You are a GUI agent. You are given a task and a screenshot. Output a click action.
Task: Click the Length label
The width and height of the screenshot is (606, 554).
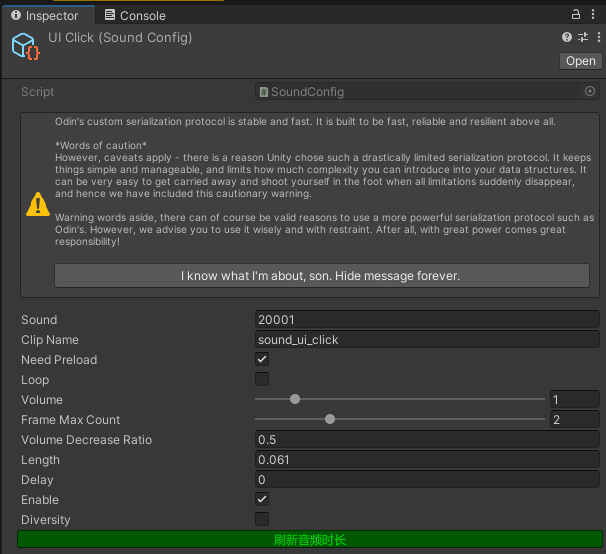[40, 460]
